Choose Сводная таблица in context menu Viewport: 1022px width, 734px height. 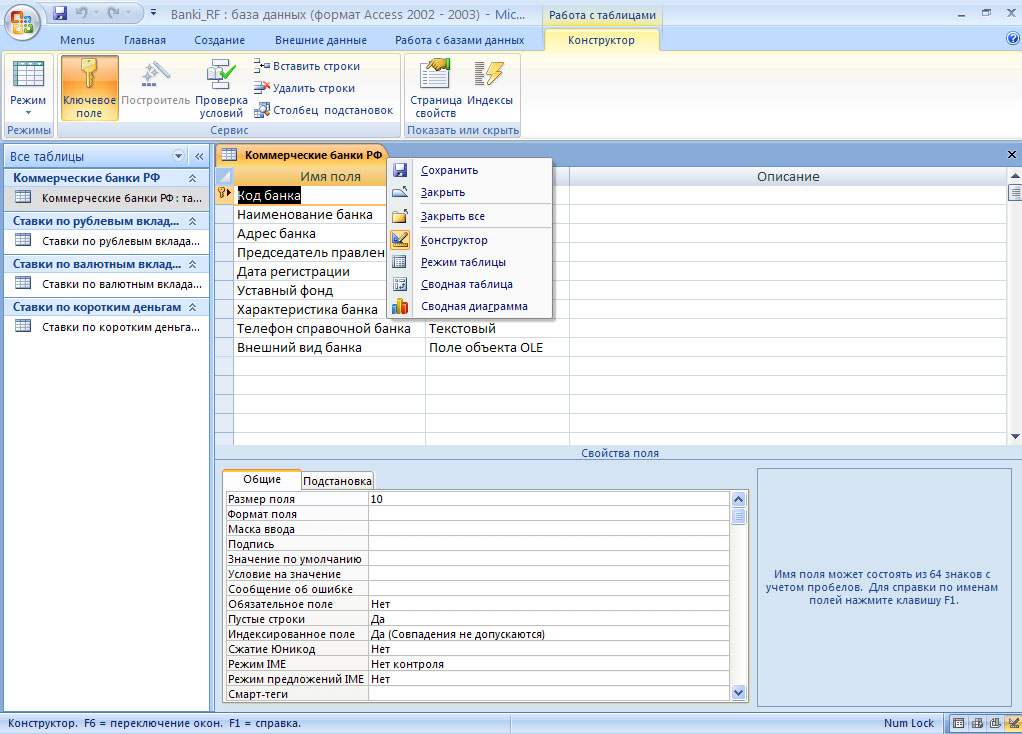tap(469, 284)
